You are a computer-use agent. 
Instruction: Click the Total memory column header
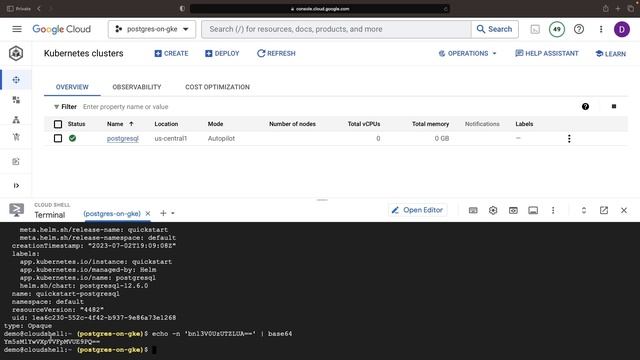coord(430,124)
